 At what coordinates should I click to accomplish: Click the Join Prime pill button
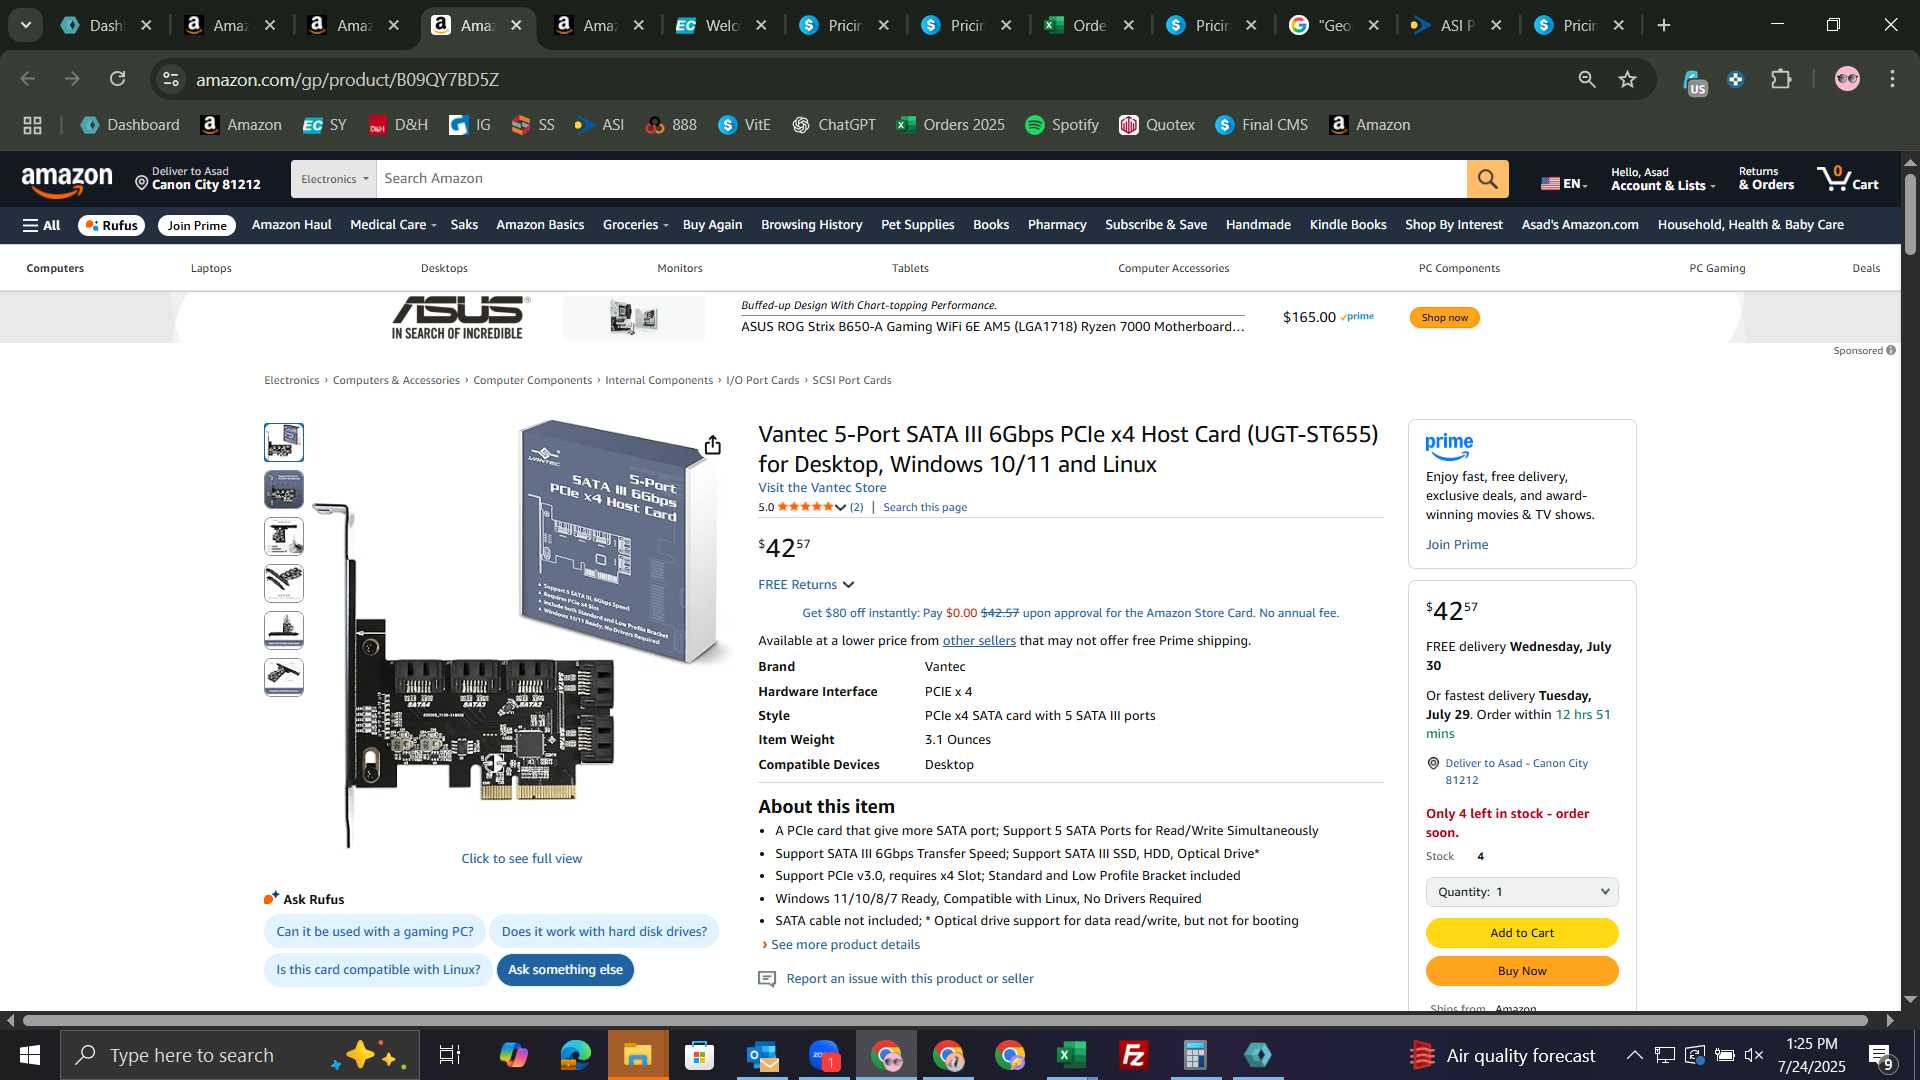click(x=197, y=226)
